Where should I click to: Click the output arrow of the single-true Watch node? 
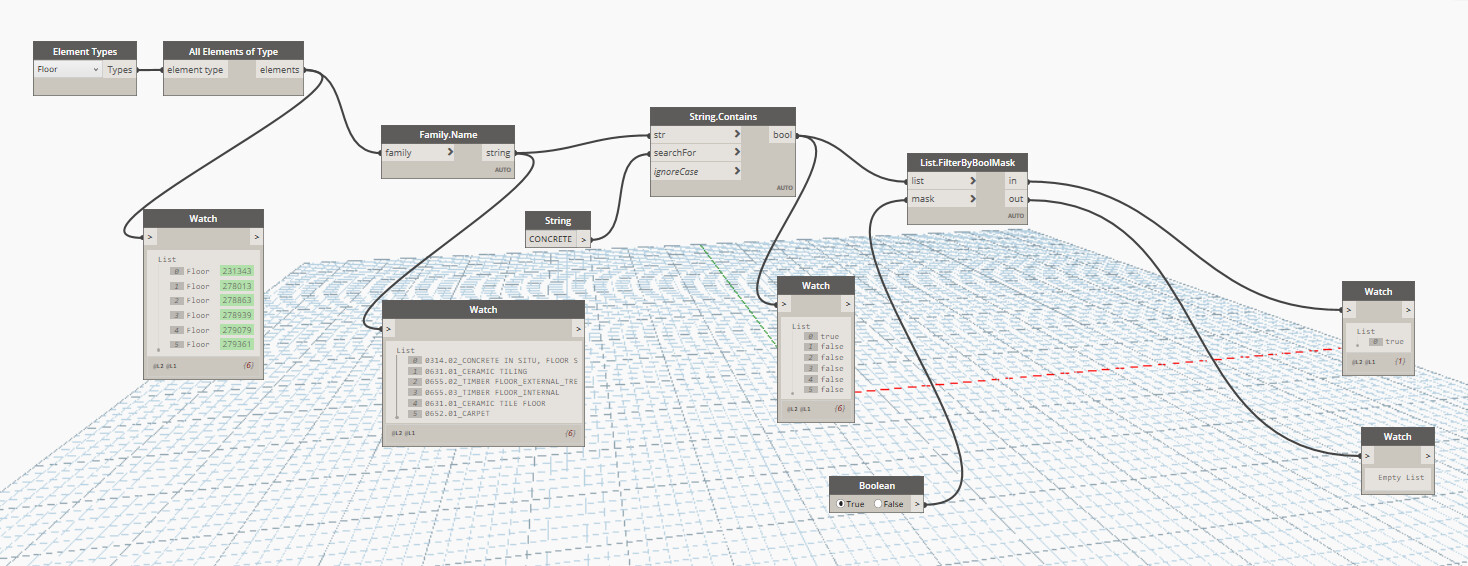pos(1408,310)
